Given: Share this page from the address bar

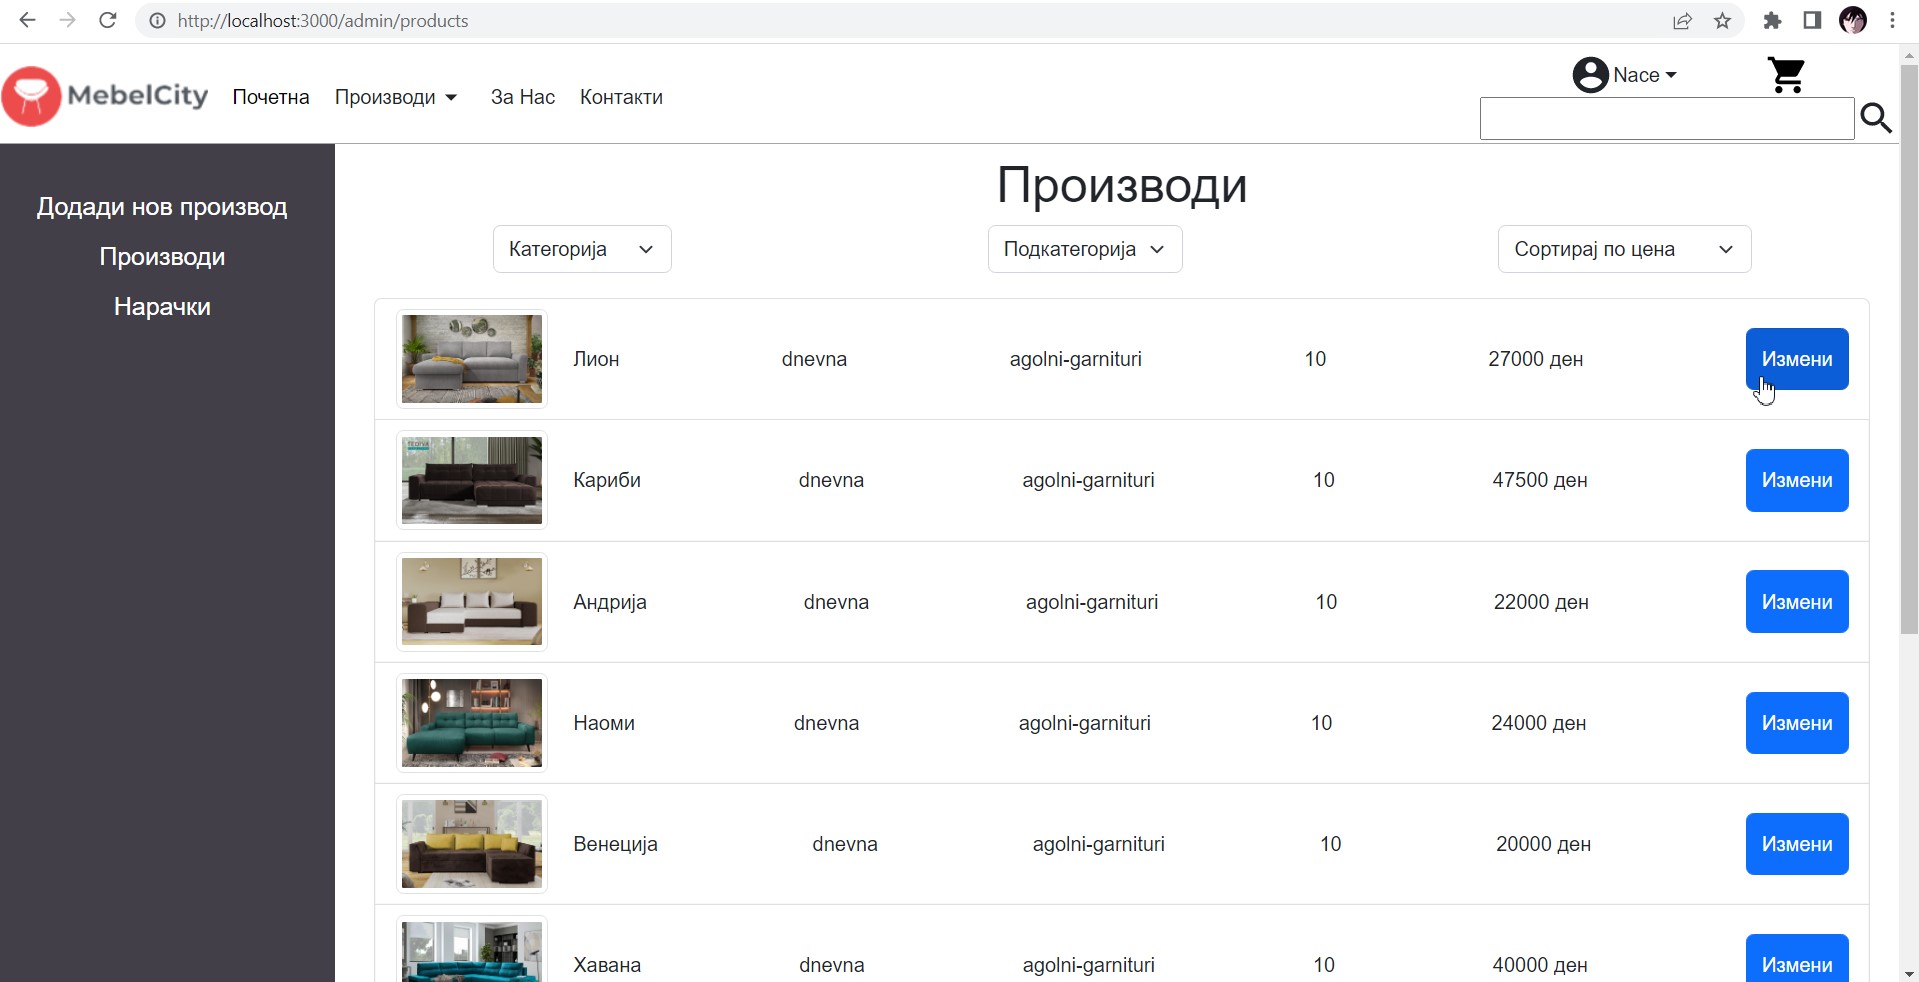Looking at the screenshot, I should [x=1682, y=21].
